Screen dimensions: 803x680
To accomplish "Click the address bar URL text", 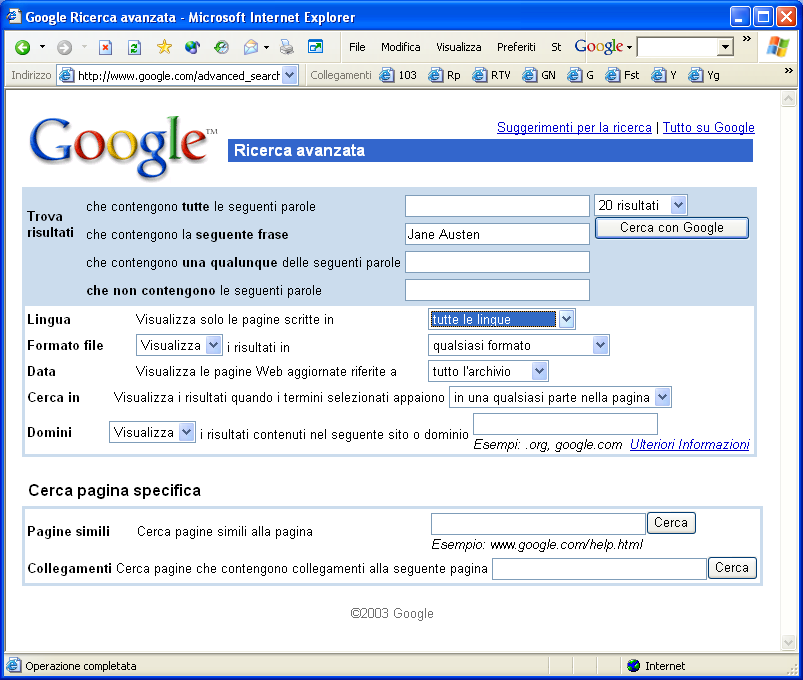I will pos(179,76).
